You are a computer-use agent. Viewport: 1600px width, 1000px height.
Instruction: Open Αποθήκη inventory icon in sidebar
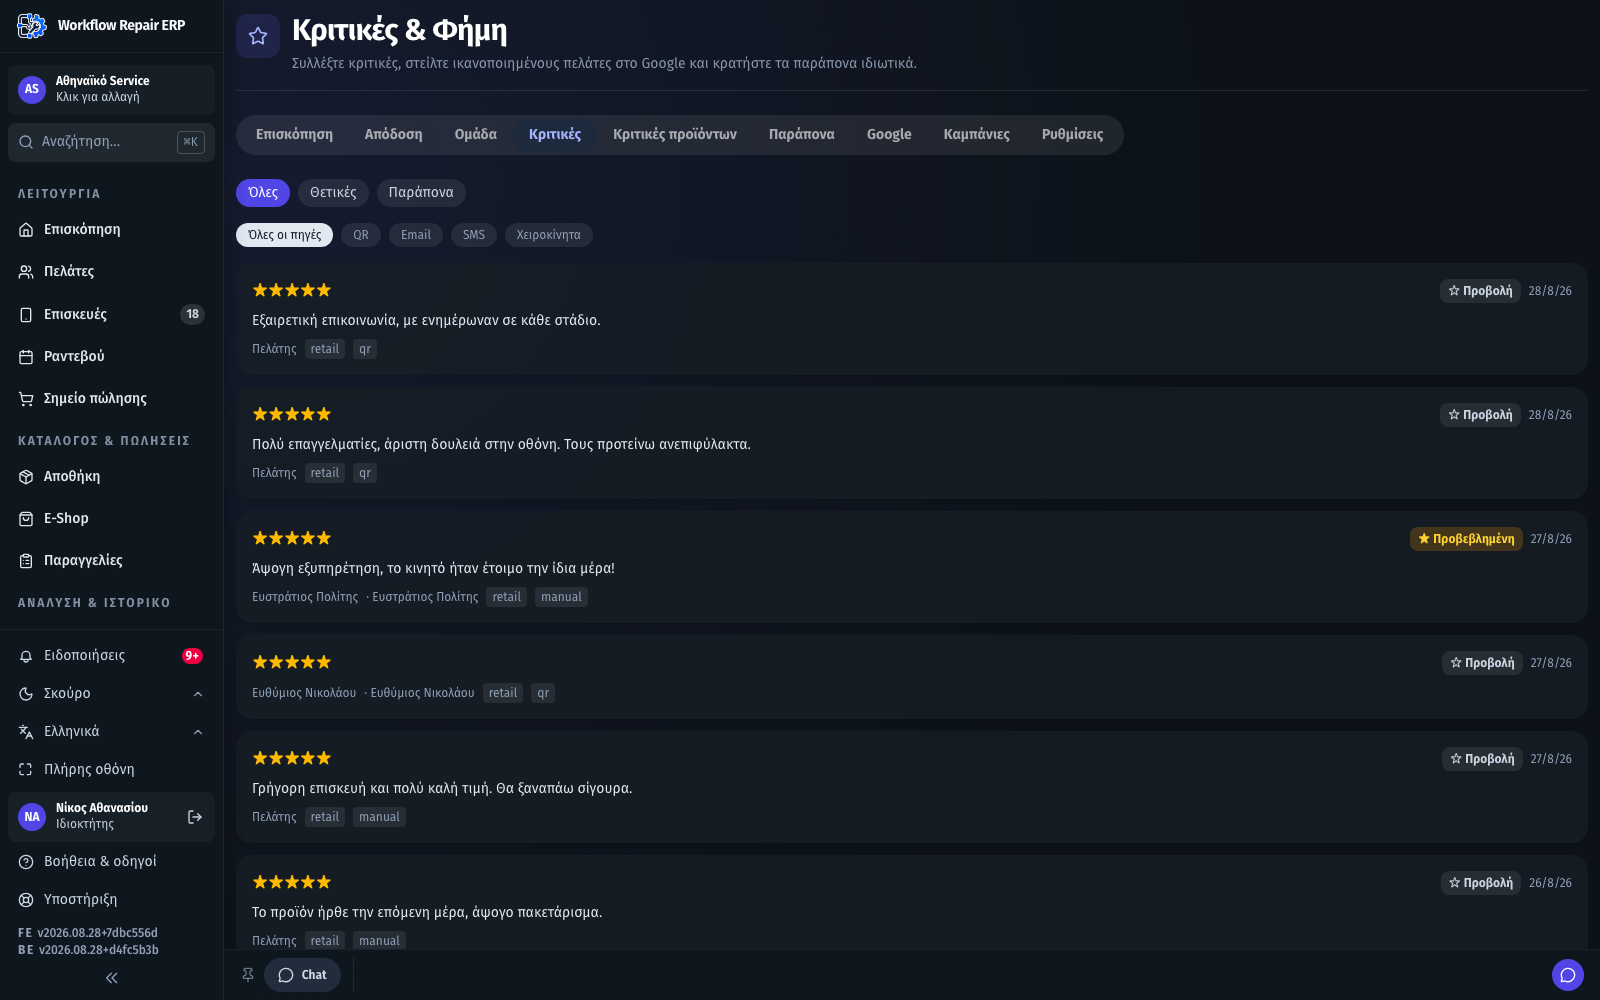pos(26,477)
